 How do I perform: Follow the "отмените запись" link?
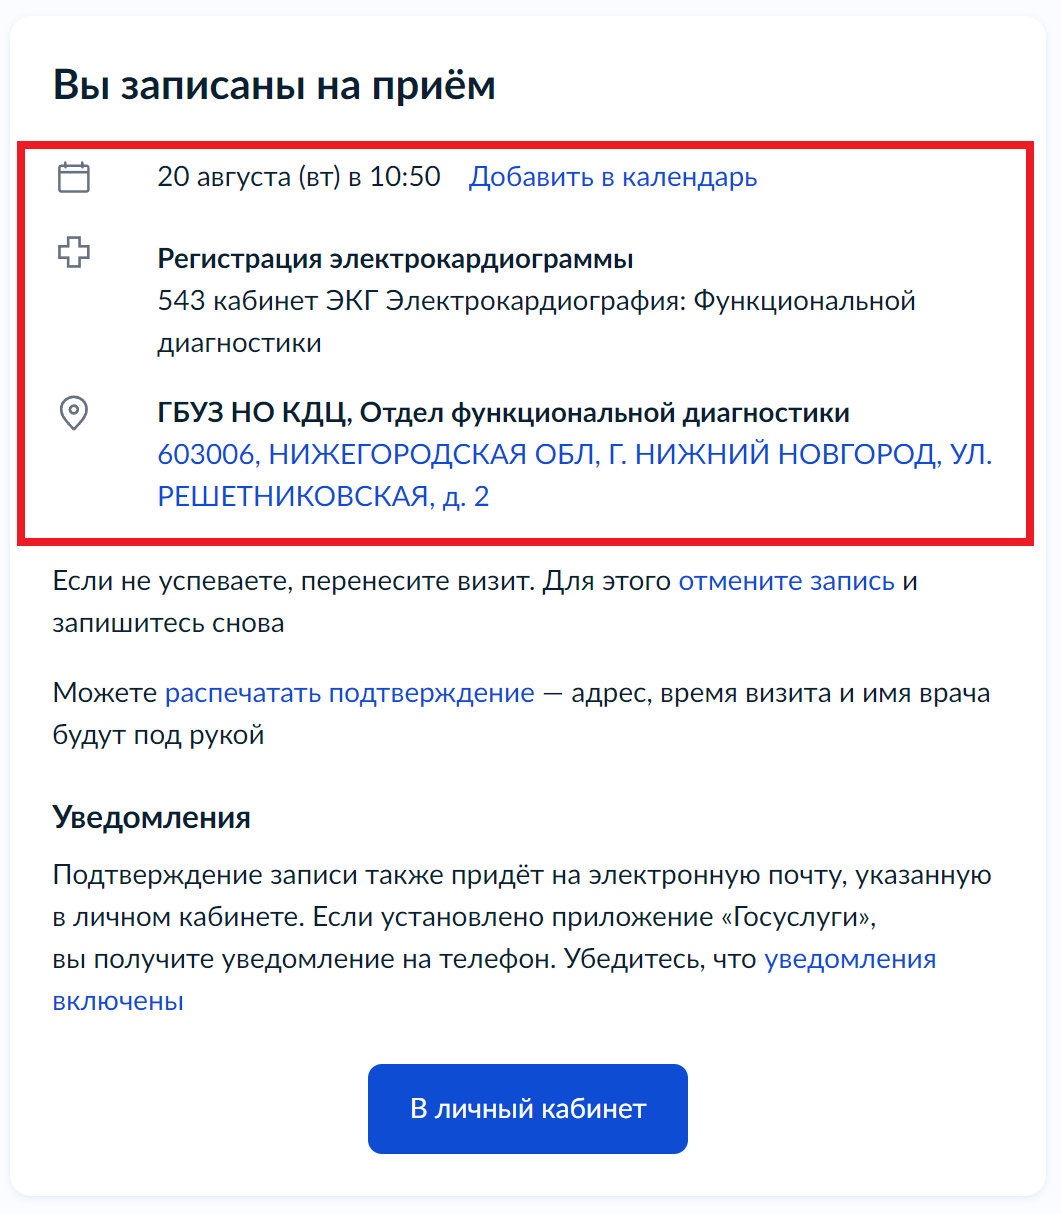786,582
